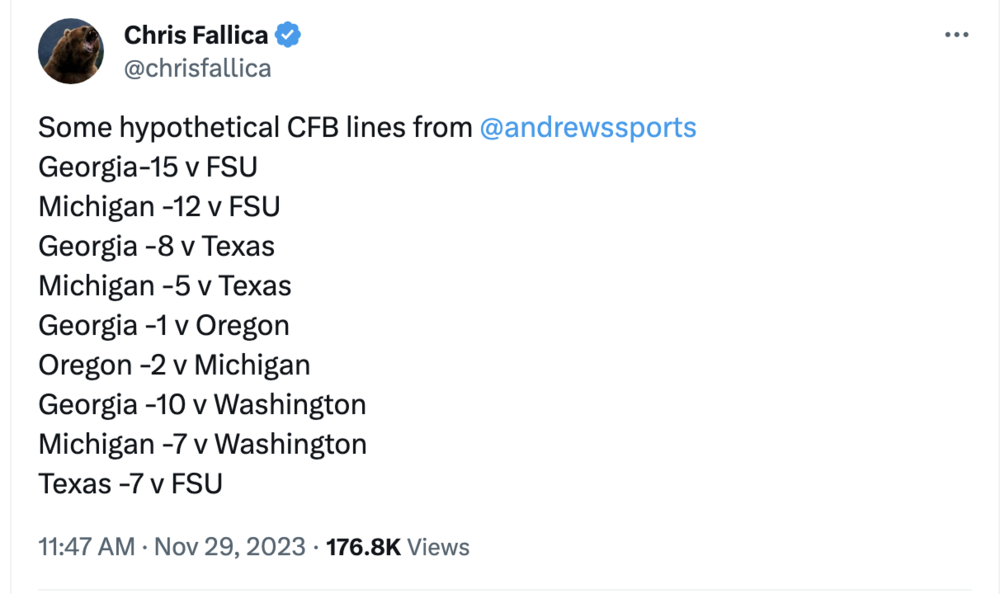The image size is (1000, 594).
Task: Click the "Georgia -1 v Oregon" line
Action: point(164,325)
